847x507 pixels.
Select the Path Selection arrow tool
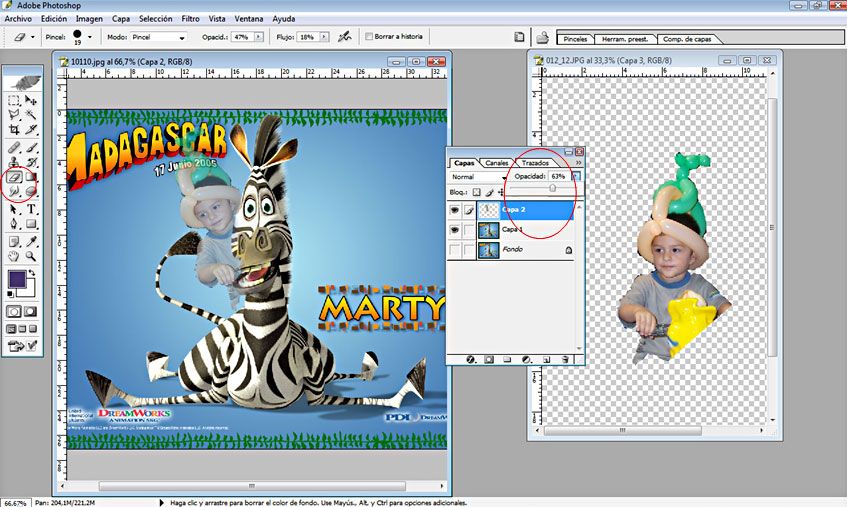tap(14, 209)
